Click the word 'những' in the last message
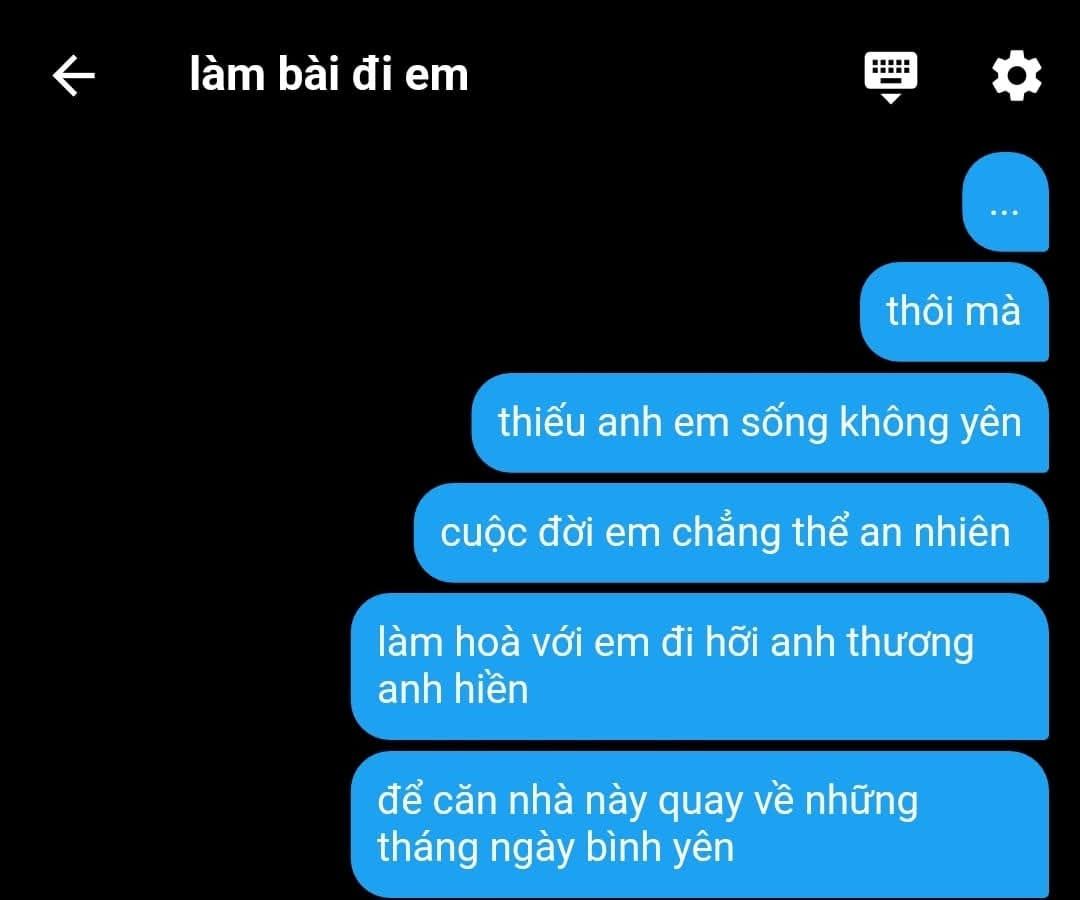Image resolution: width=1080 pixels, height=900 pixels. tap(861, 802)
